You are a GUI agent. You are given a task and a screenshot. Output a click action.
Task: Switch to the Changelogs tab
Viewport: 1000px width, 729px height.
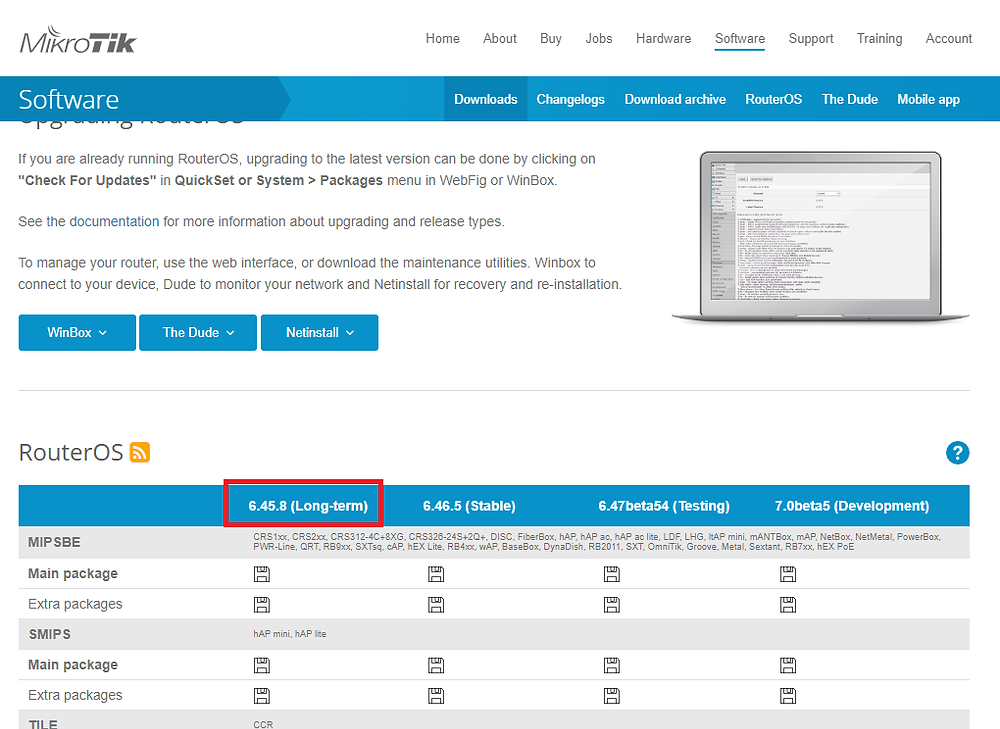(x=570, y=99)
